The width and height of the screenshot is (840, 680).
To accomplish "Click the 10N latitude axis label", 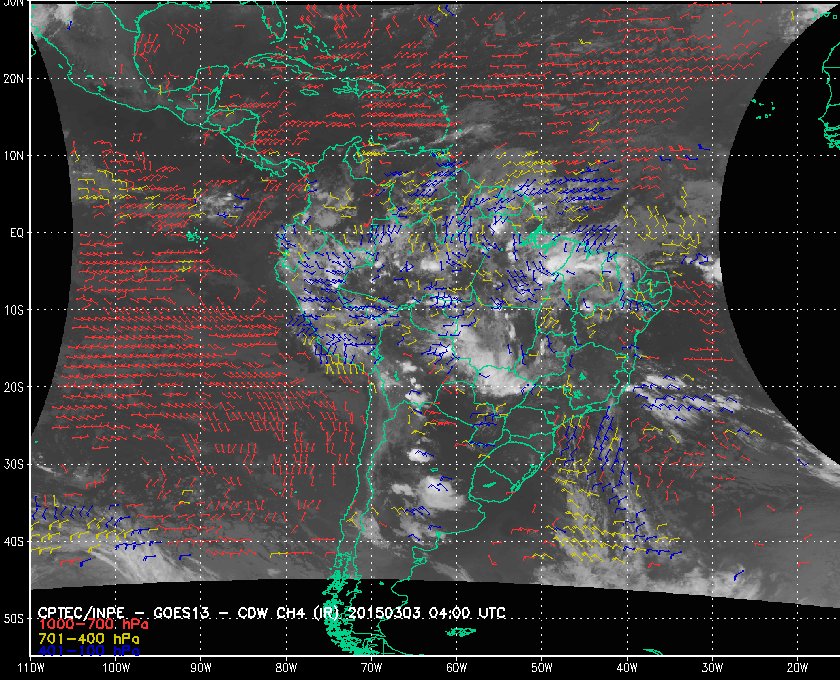I will (x=13, y=155).
